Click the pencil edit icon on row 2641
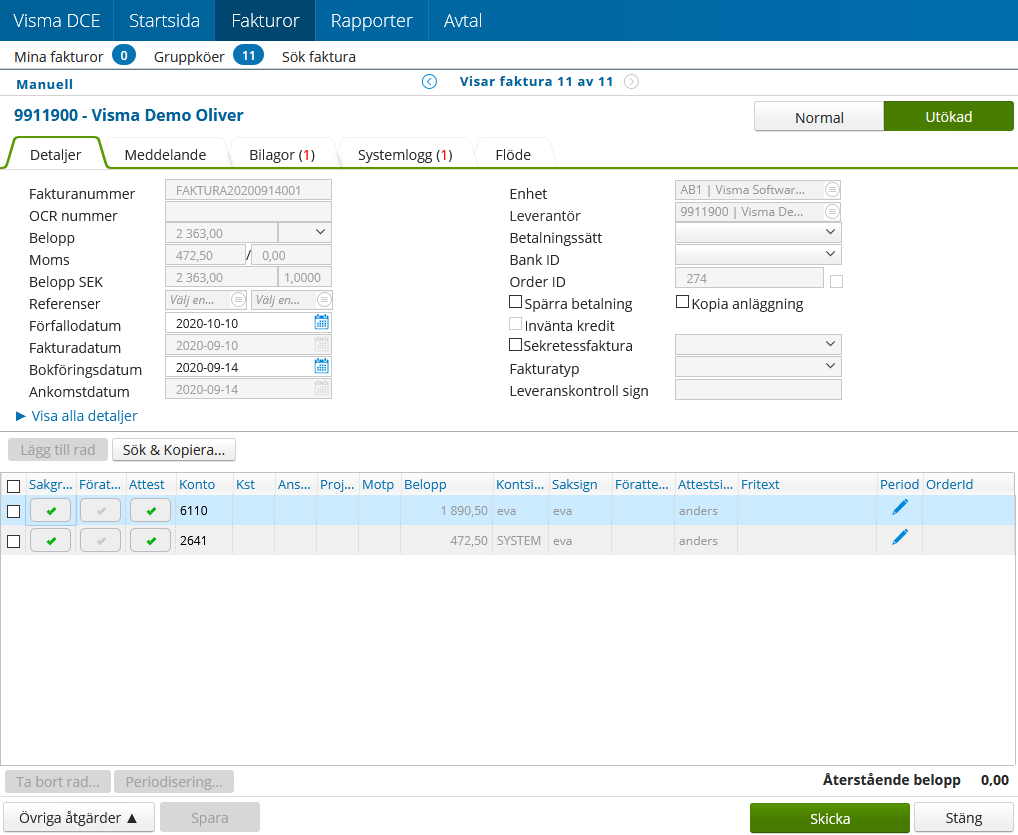This screenshot has height=835, width=1018. 899,537
